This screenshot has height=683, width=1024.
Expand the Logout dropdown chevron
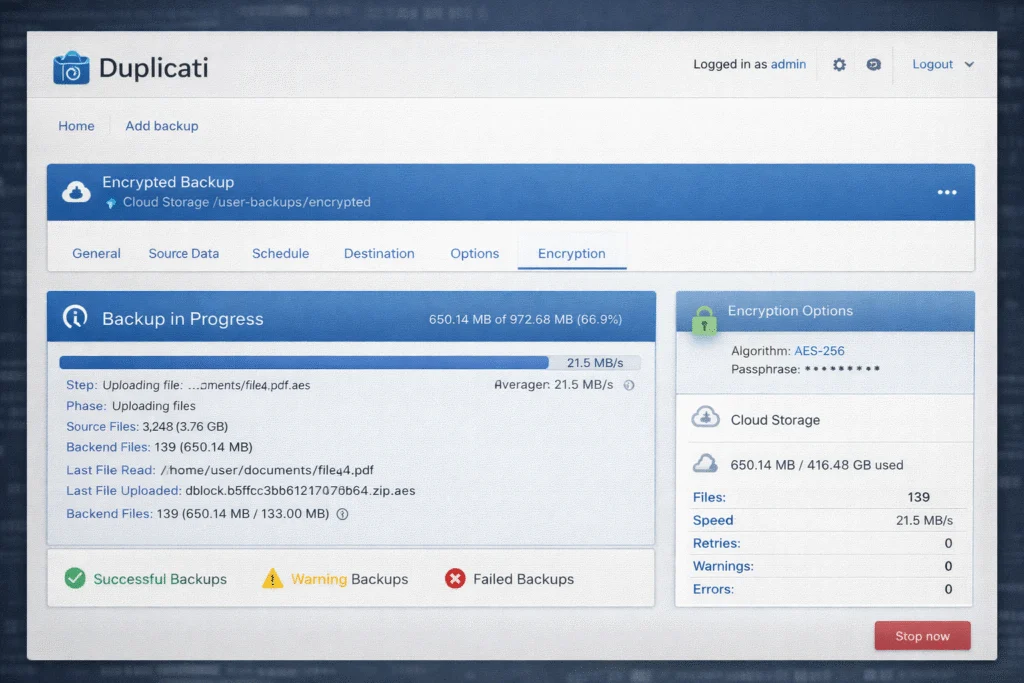pyautogui.click(x=968, y=64)
